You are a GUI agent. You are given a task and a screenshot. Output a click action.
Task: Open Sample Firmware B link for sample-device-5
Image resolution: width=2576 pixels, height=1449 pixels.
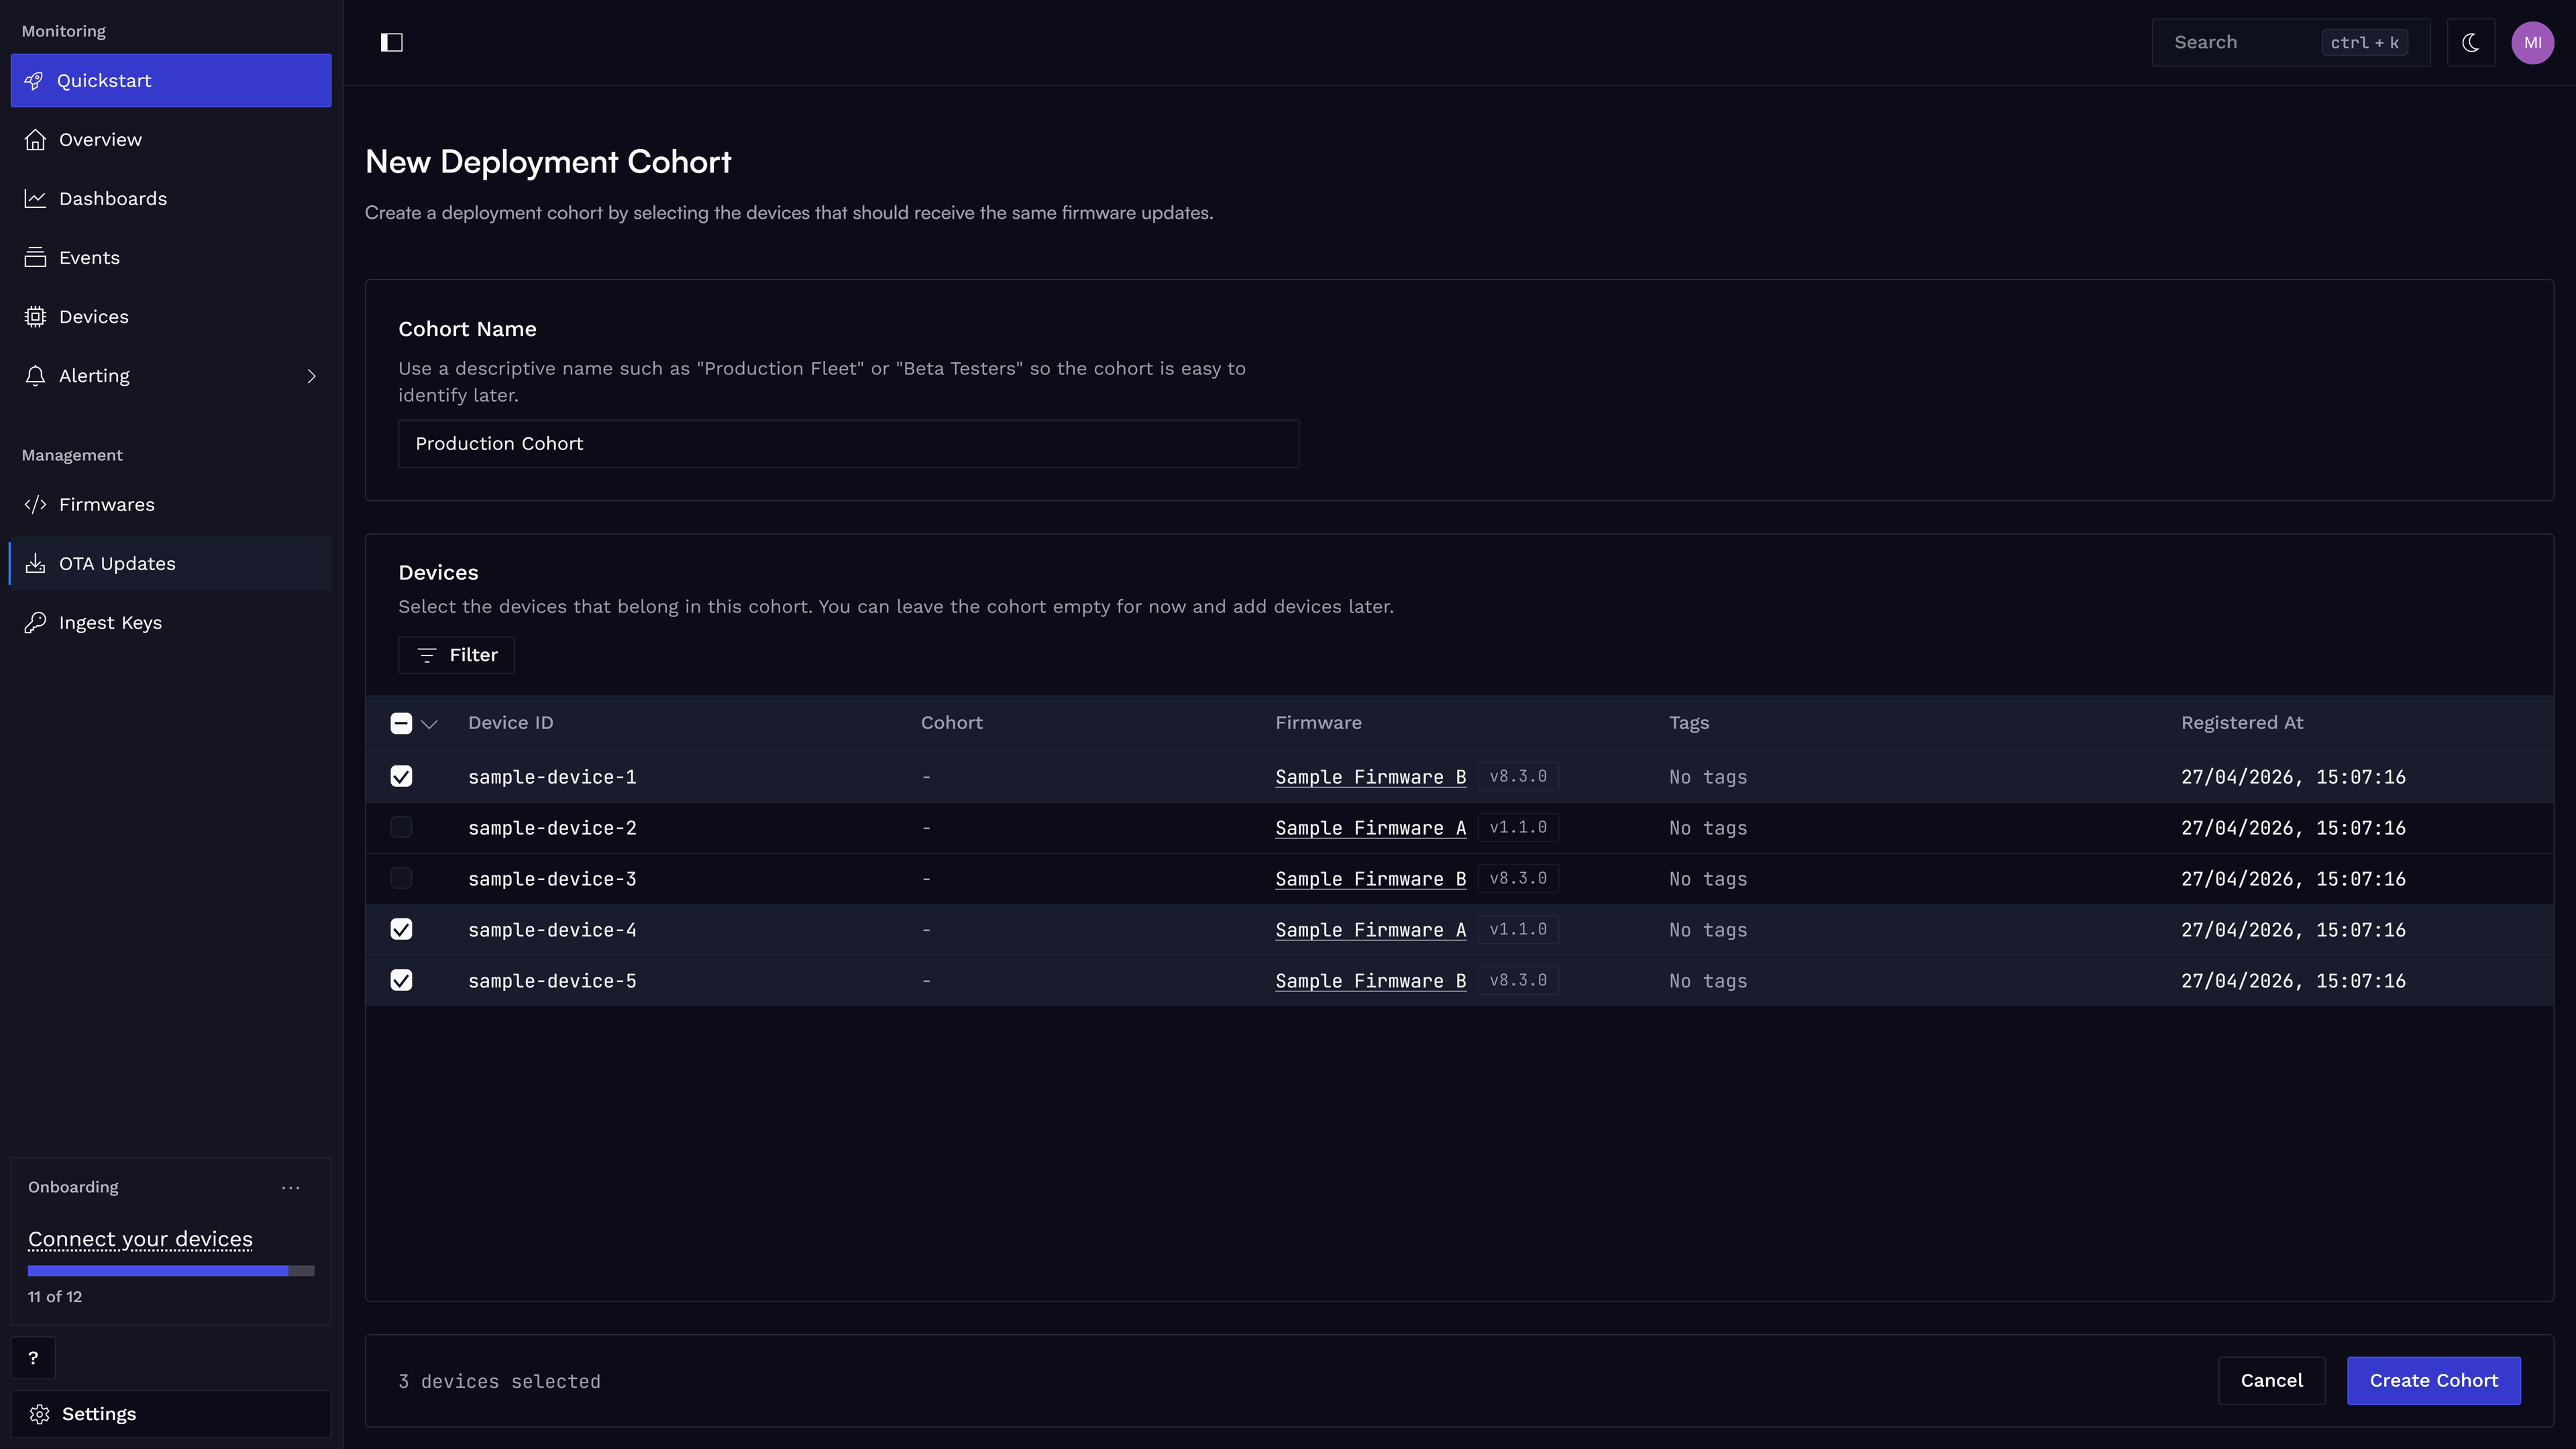tap(1370, 981)
